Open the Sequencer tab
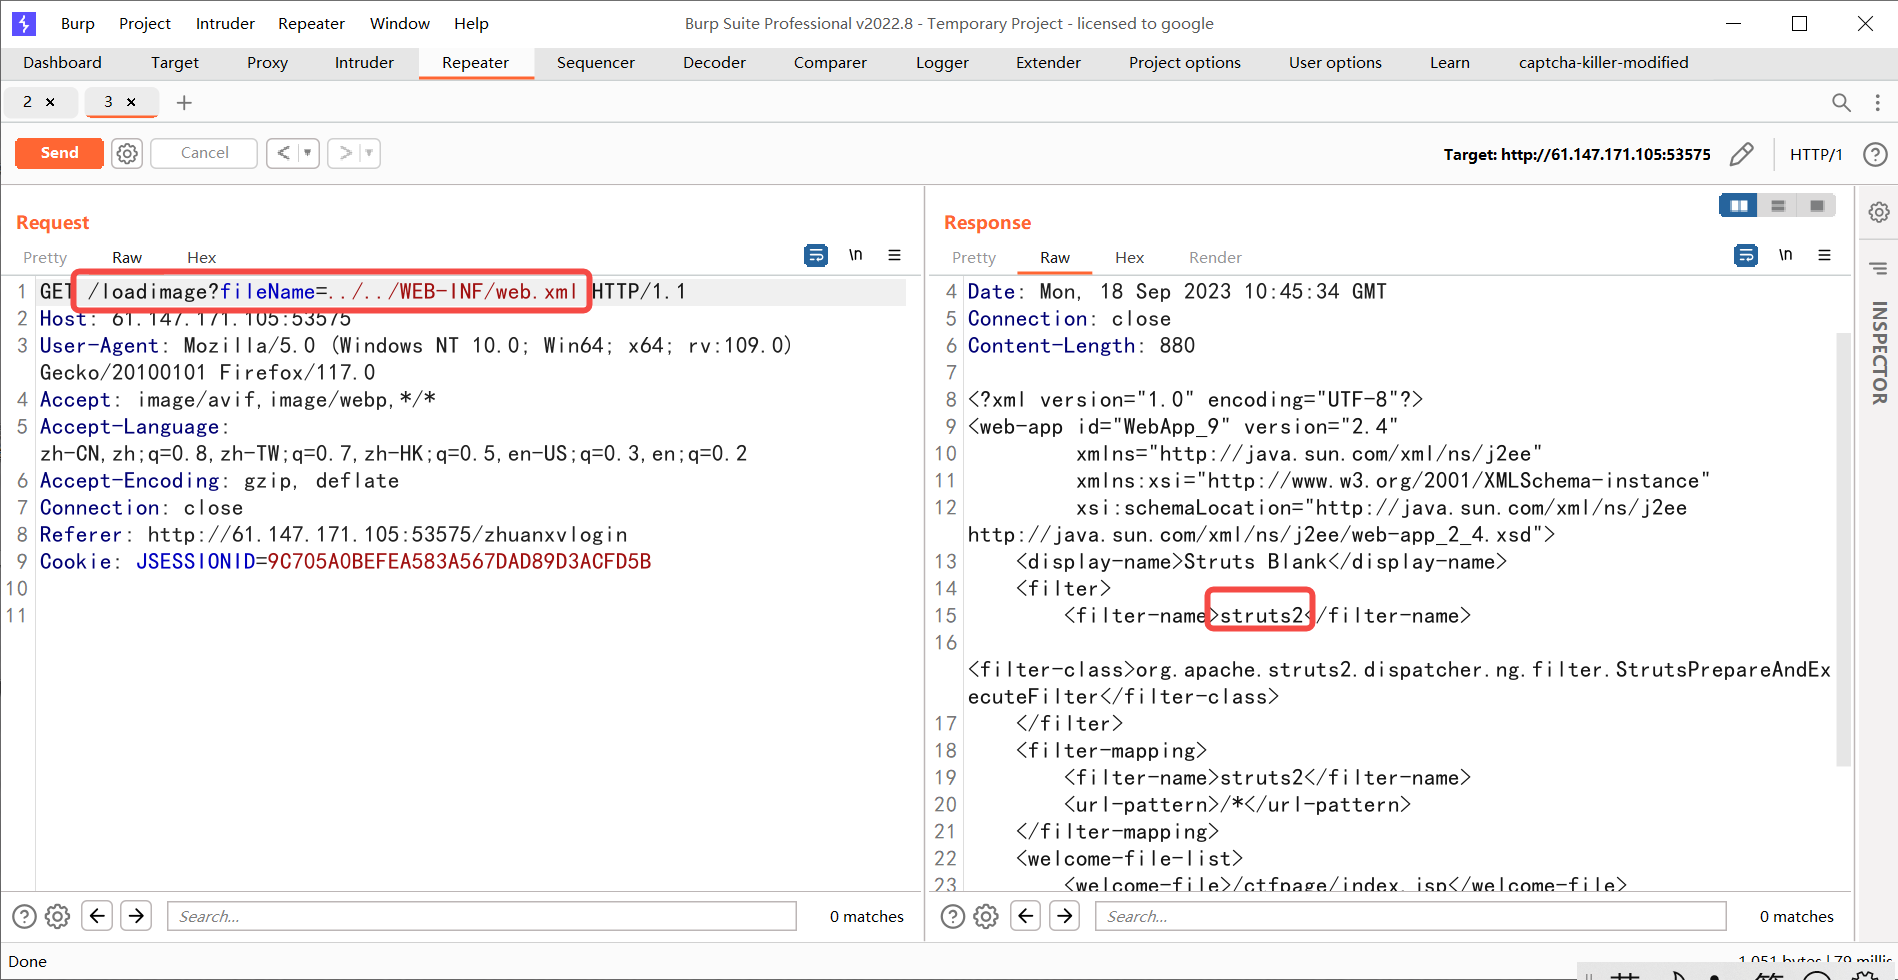The image size is (1898, 980). click(x=596, y=62)
